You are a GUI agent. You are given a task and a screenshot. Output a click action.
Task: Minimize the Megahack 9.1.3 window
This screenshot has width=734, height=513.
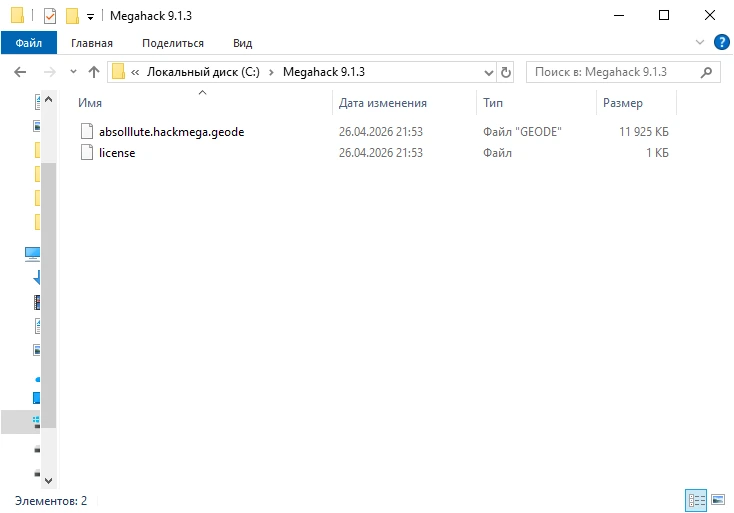pos(619,15)
